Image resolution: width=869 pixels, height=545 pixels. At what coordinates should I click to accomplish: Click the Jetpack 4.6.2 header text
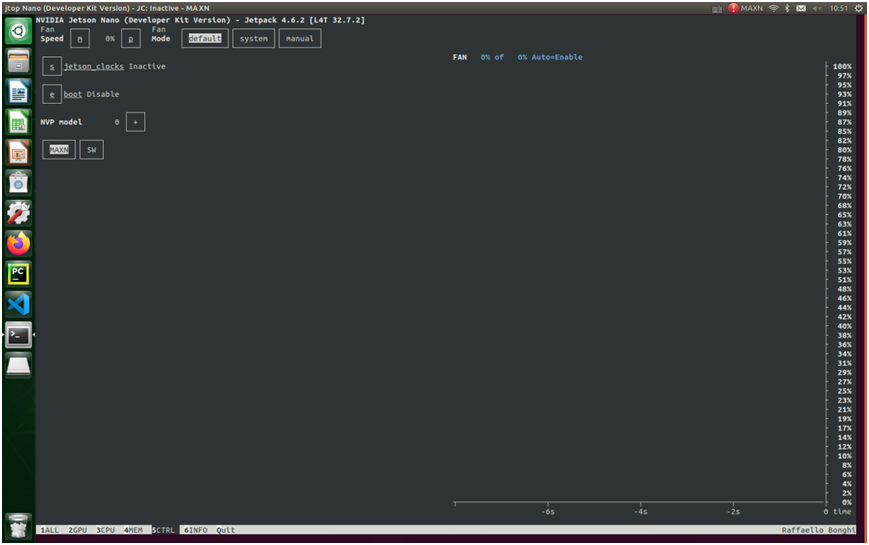274,20
